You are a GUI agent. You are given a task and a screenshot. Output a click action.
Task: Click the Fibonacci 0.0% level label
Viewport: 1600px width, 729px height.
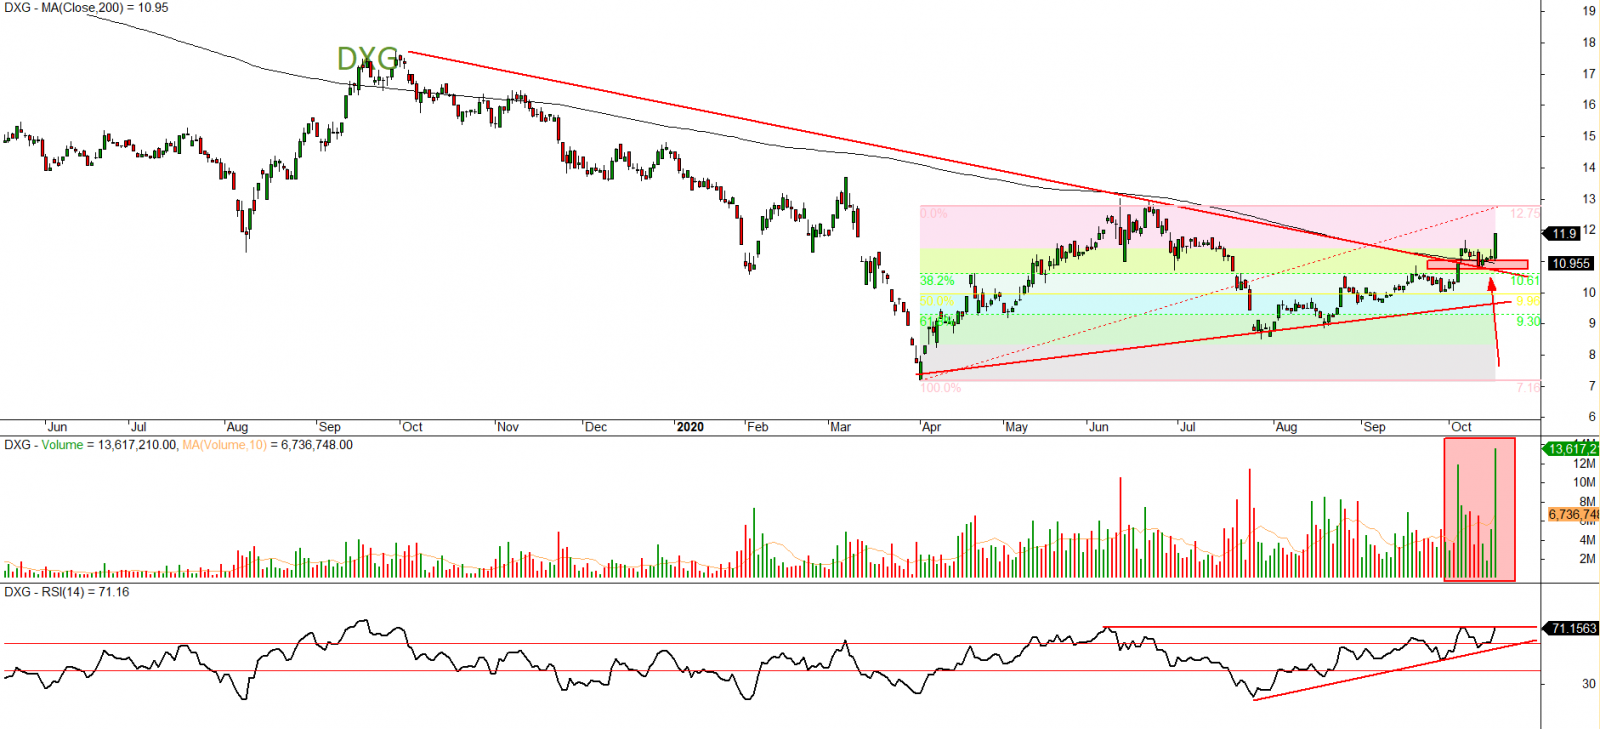[x=933, y=213]
